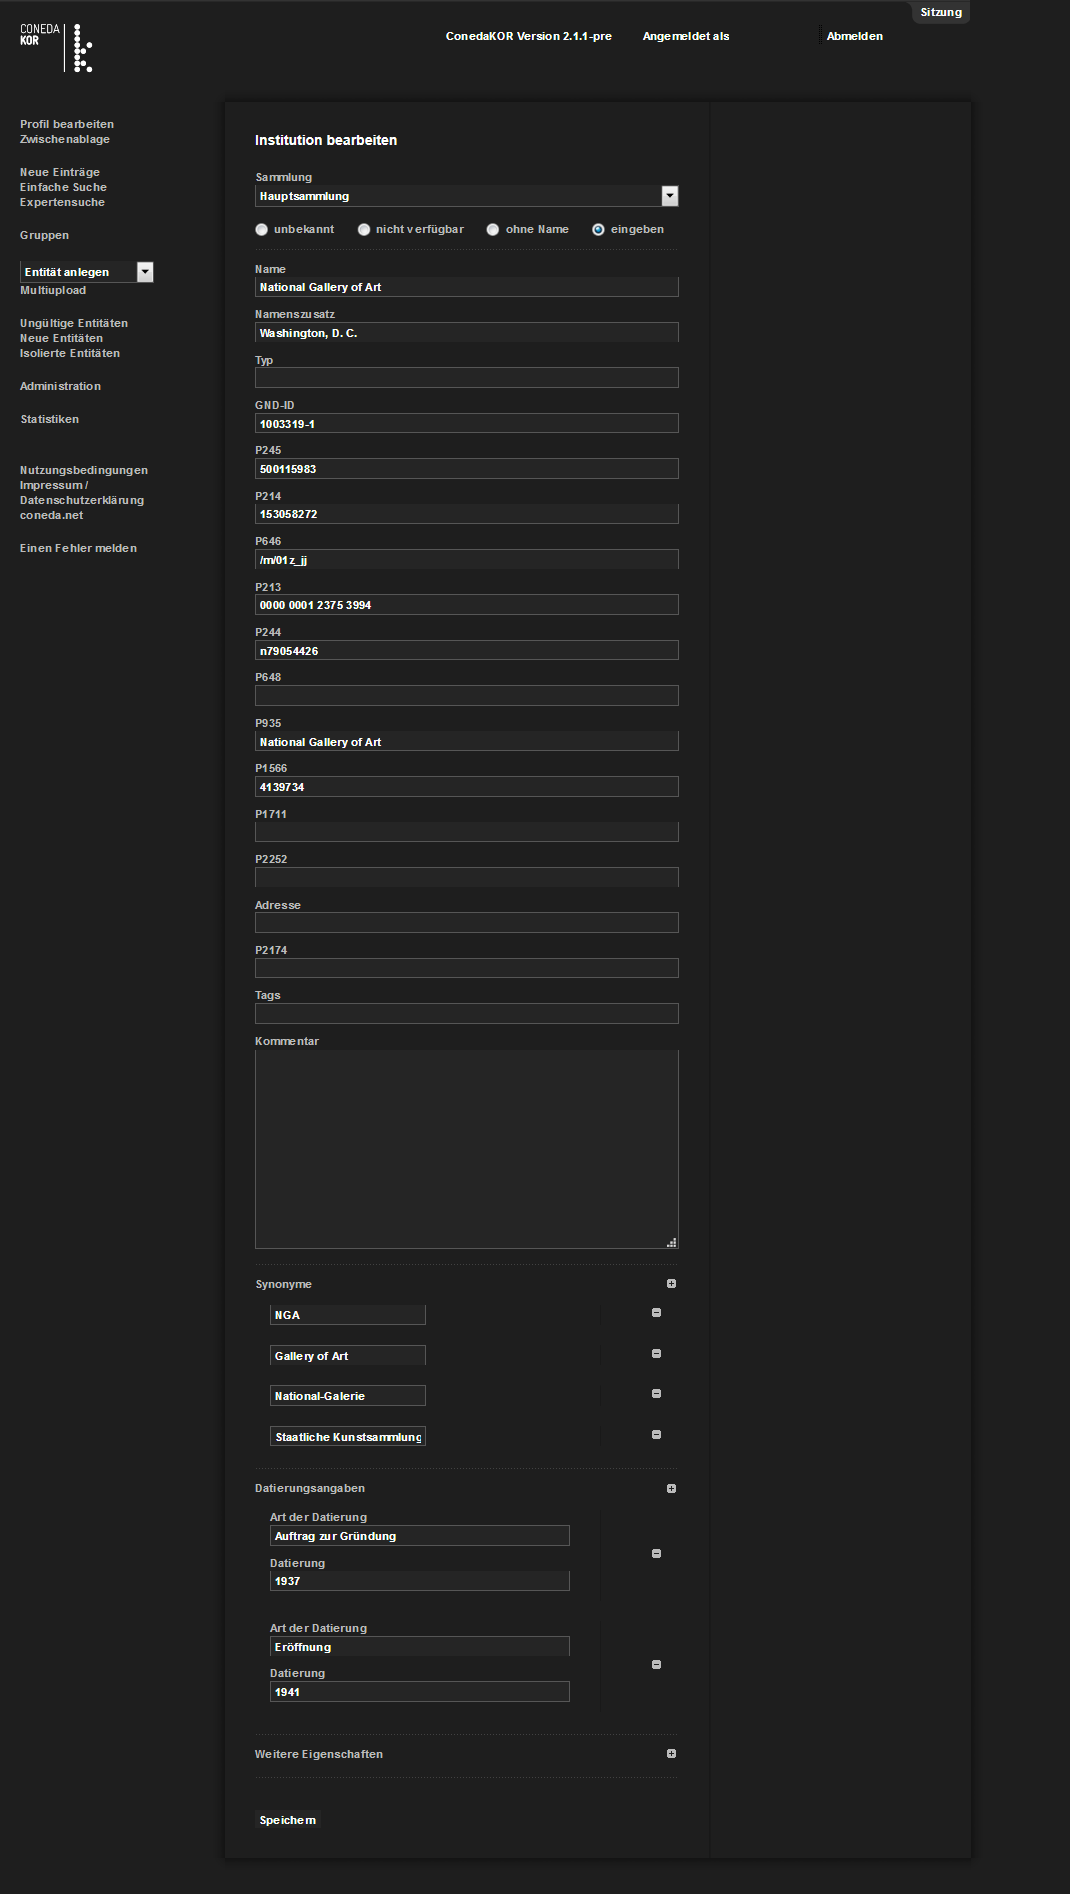This screenshot has width=1070, height=1894.
Task: Click the Name field National Gallery of Art
Action: click(467, 287)
